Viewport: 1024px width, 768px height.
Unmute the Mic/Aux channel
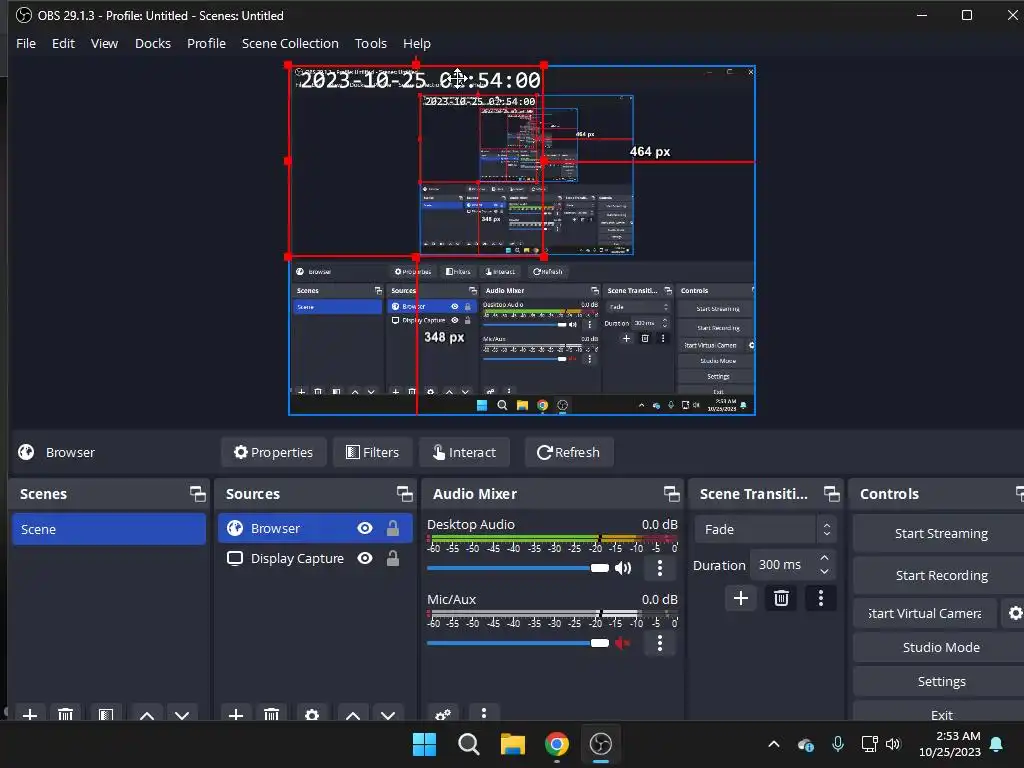click(x=622, y=643)
